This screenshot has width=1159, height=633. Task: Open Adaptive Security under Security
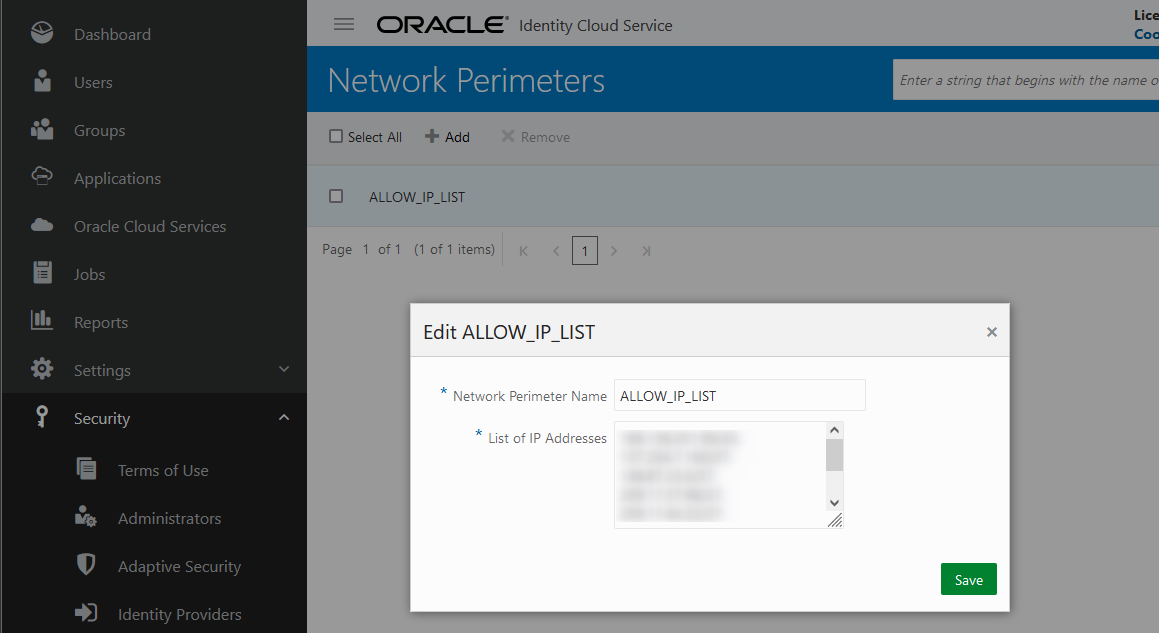click(180, 566)
